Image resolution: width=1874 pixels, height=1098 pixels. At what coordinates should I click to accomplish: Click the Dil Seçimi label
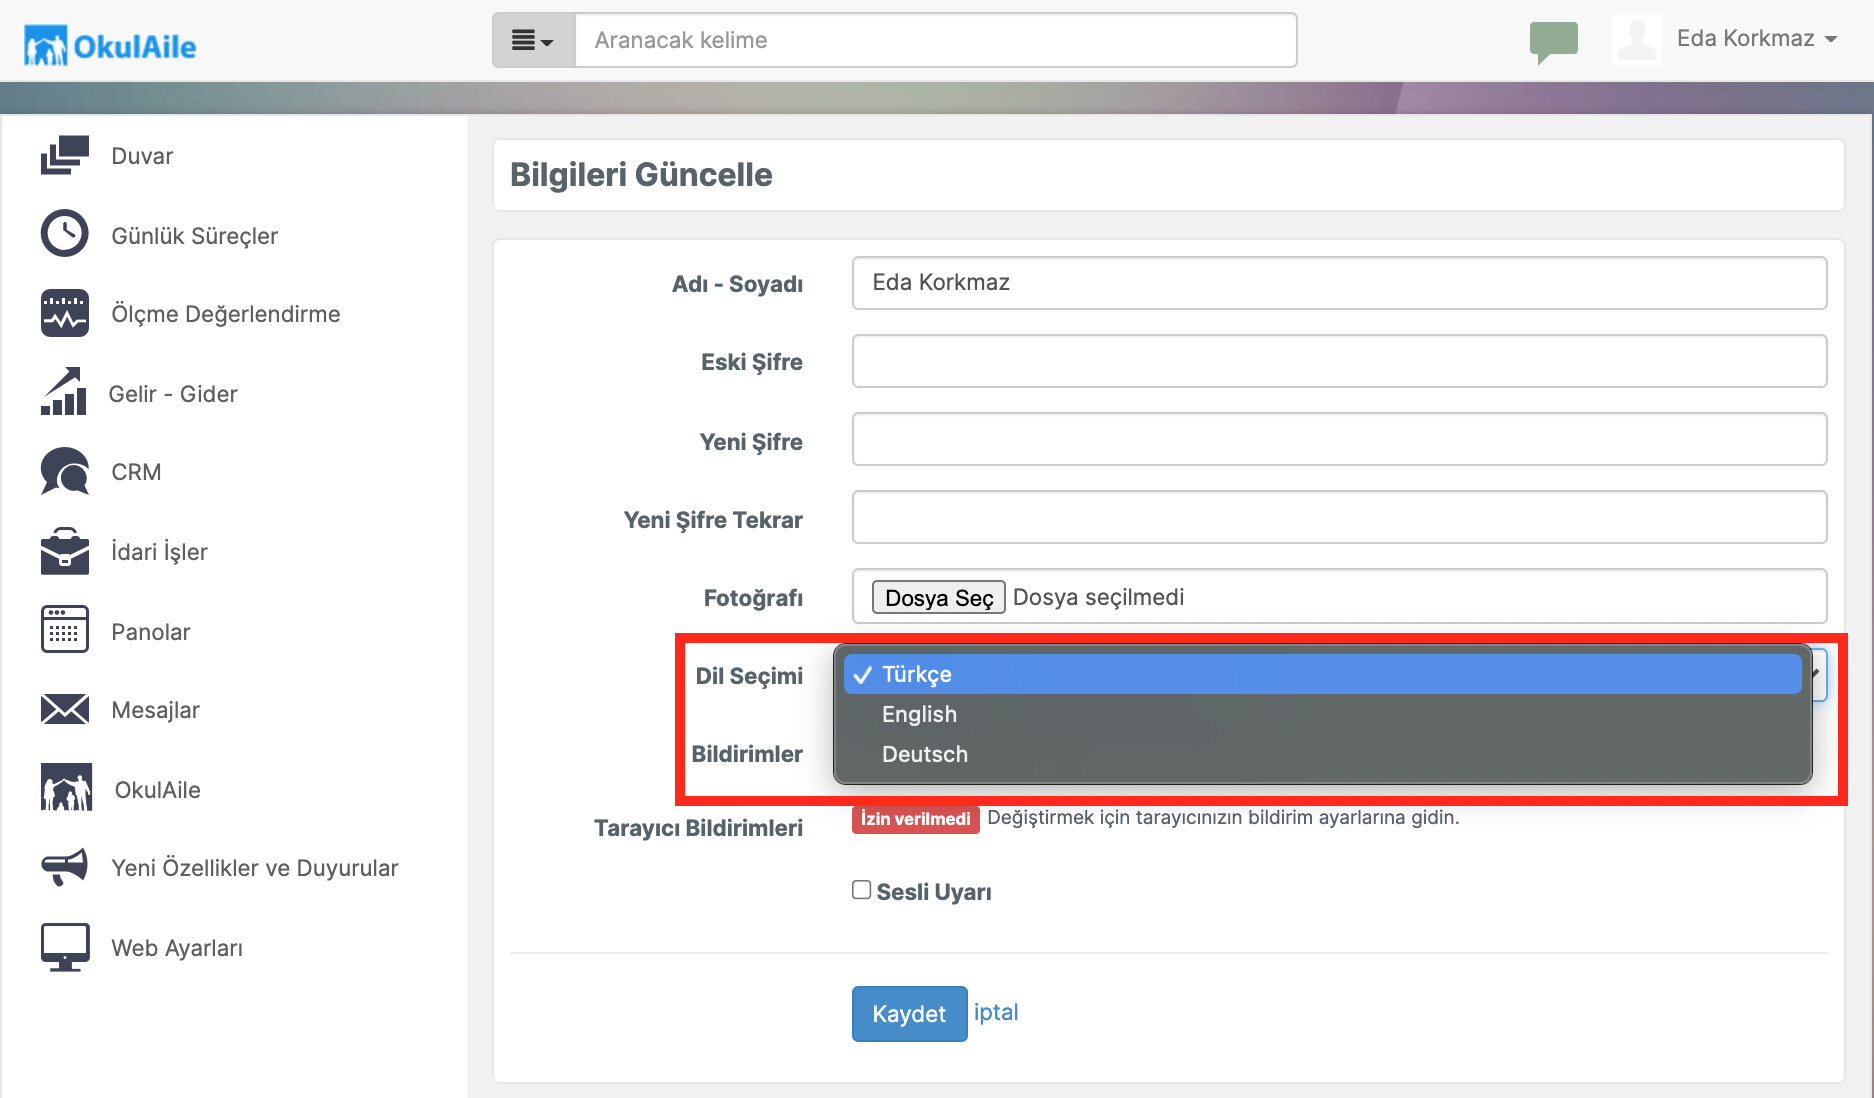(x=749, y=676)
